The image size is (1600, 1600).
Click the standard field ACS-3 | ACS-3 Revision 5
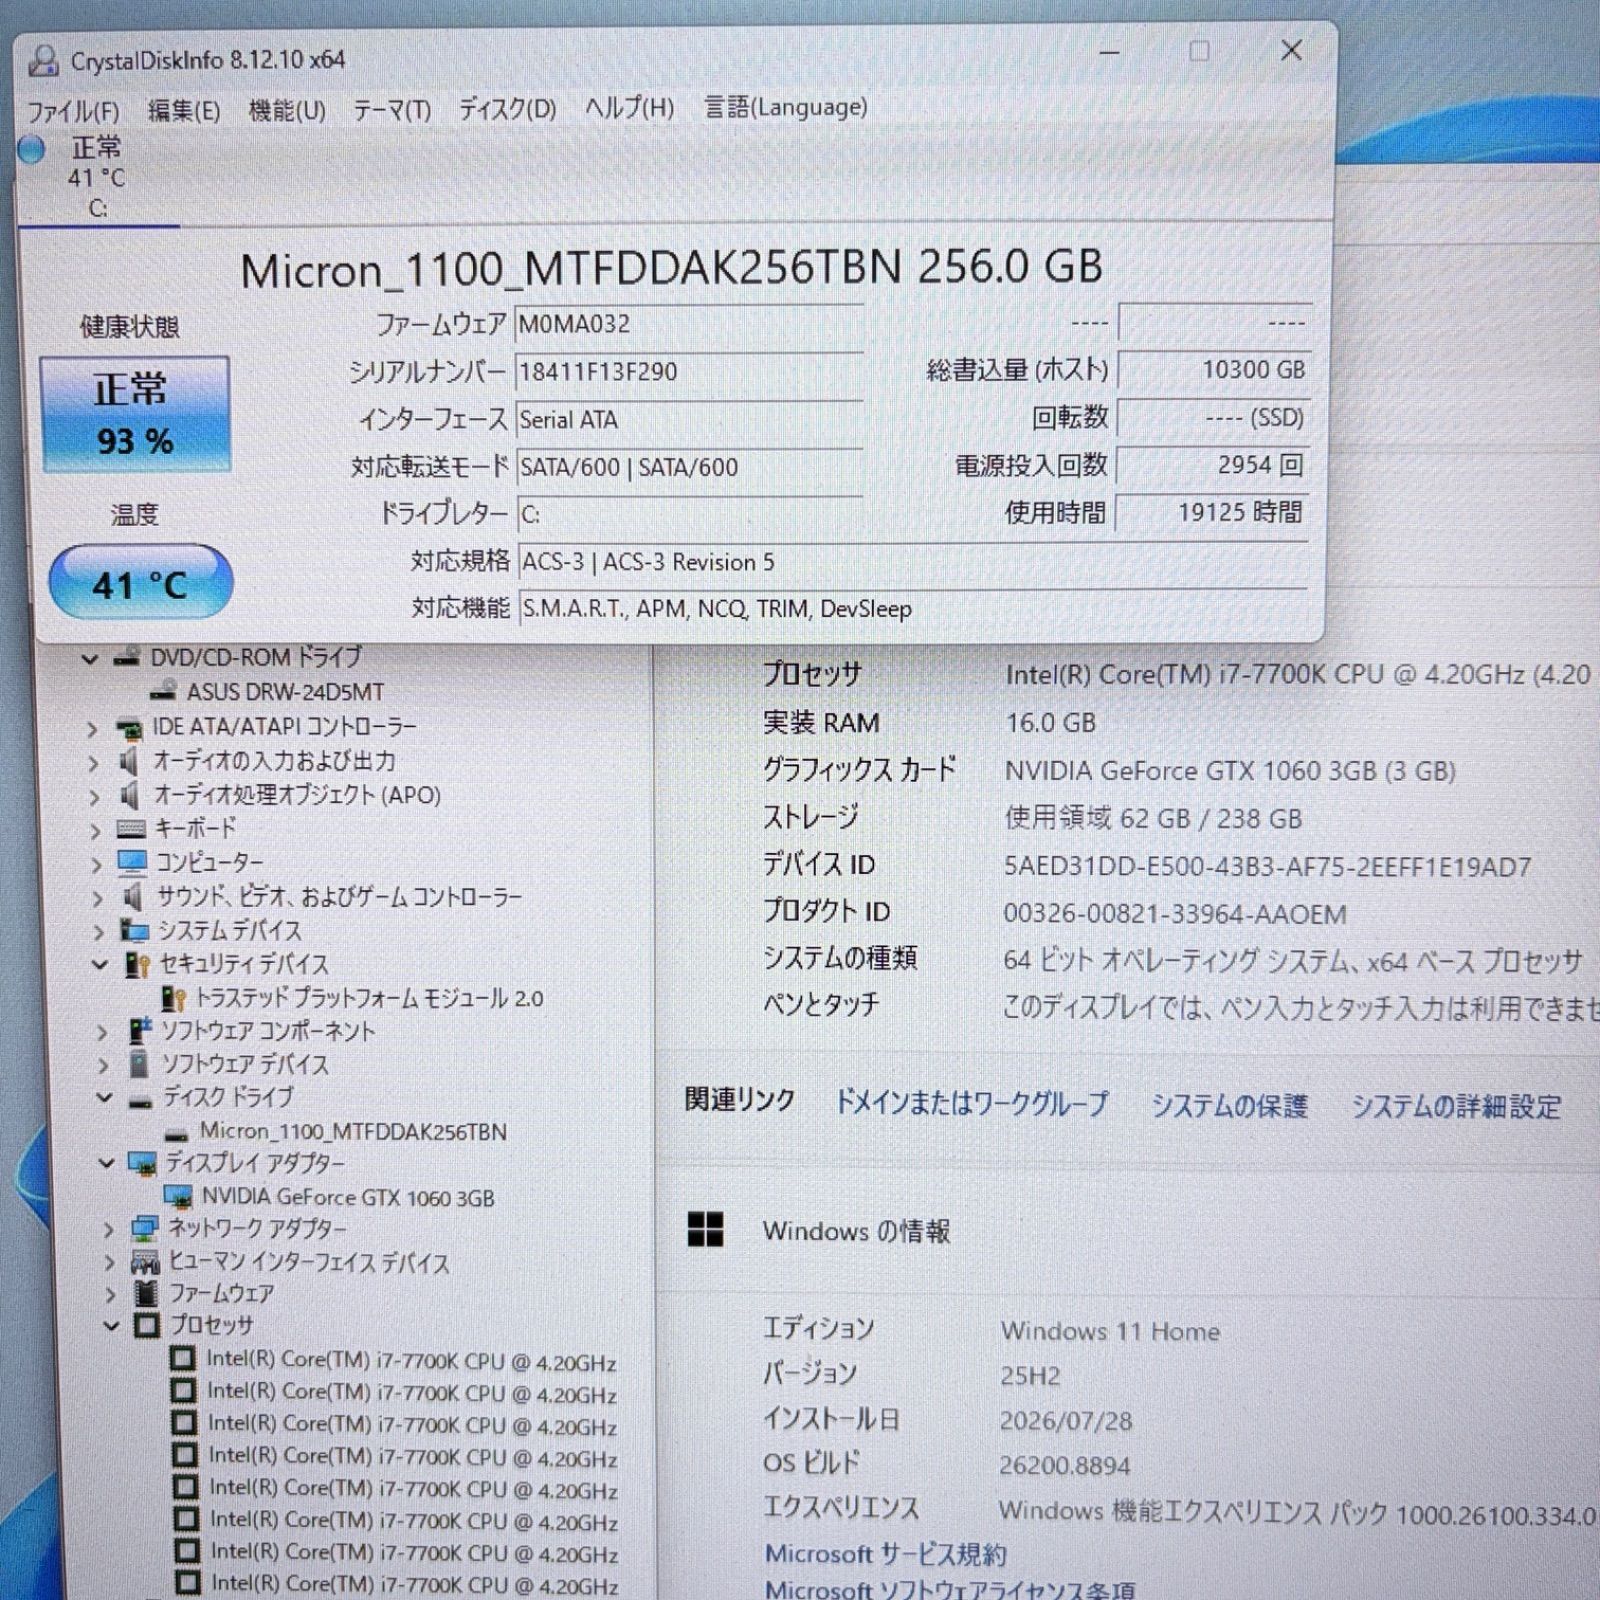point(913,562)
